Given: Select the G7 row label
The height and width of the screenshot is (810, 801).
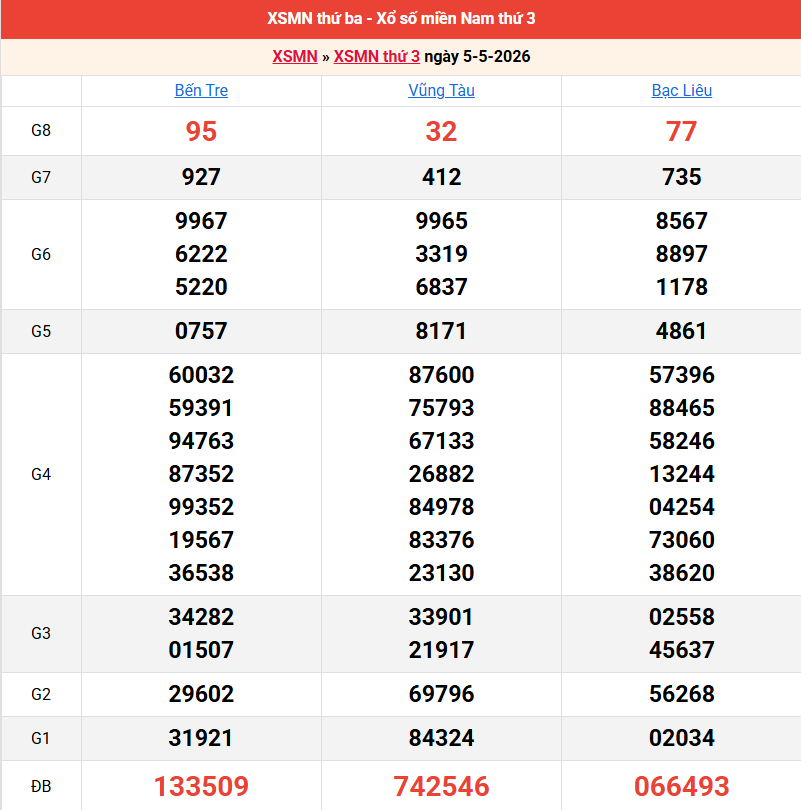Looking at the screenshot, I should (41, 177).
